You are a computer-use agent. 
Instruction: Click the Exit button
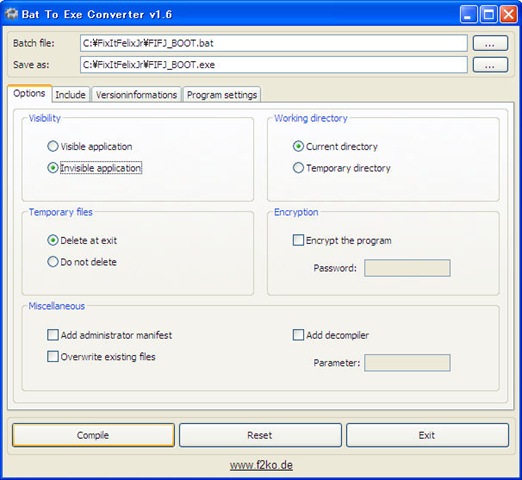point(428,435)
